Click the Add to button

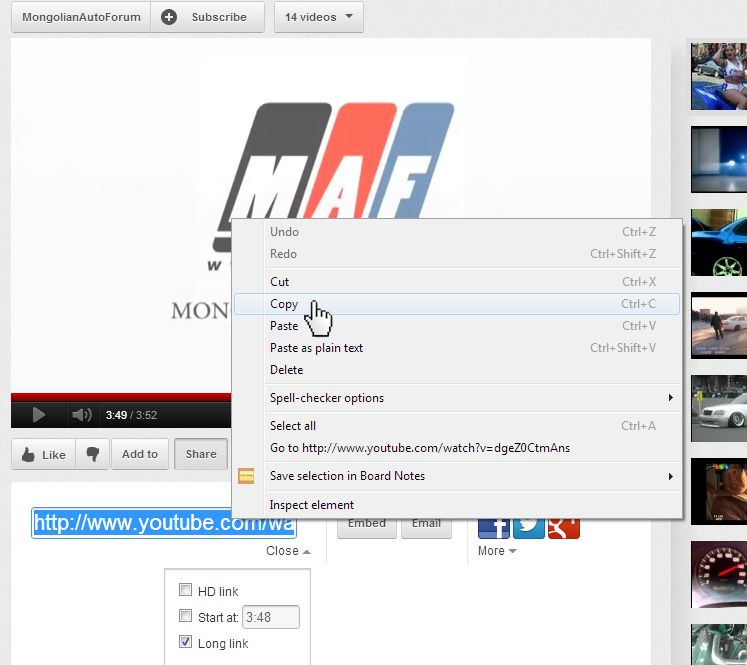coord(140,454)
